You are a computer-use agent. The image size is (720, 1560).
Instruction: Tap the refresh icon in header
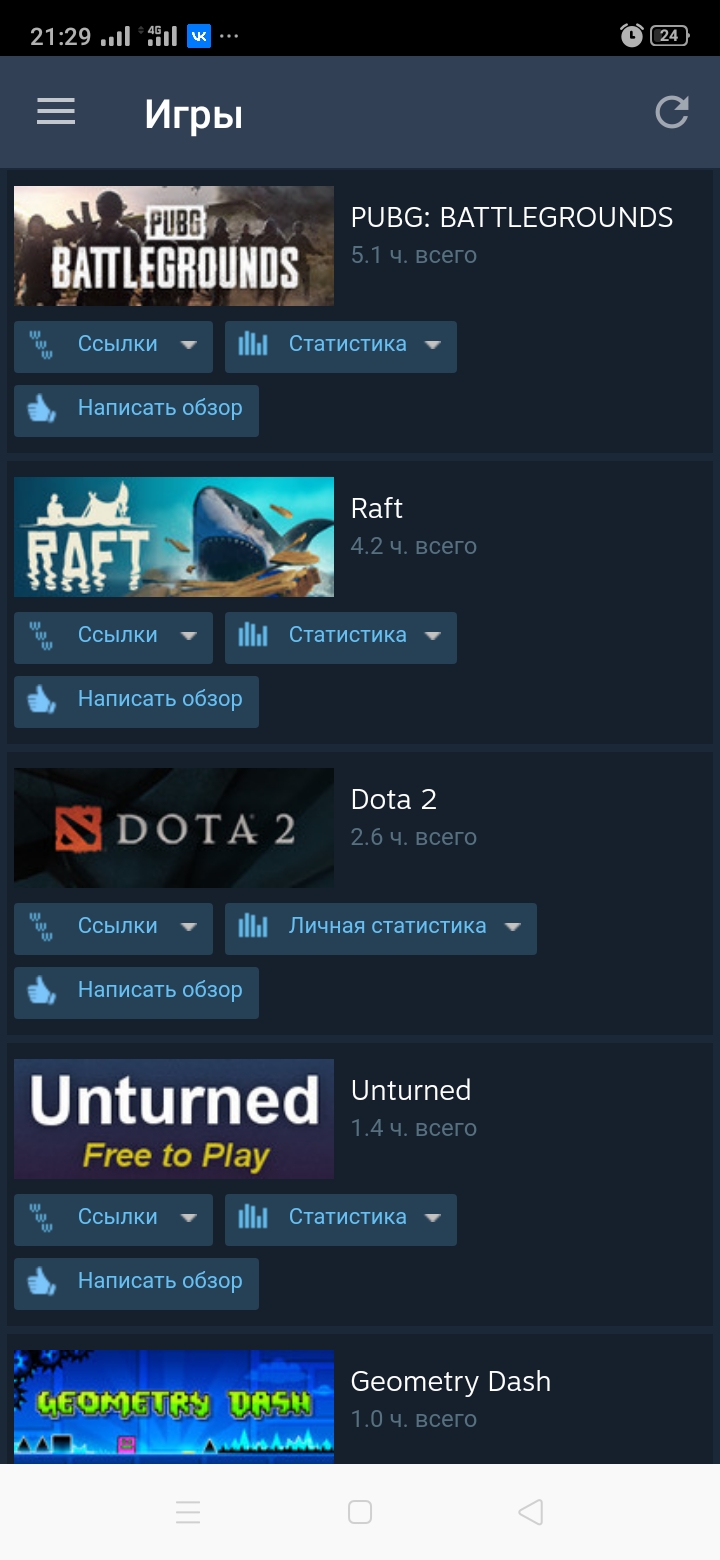pyautogui.click(x=672, y=112)
